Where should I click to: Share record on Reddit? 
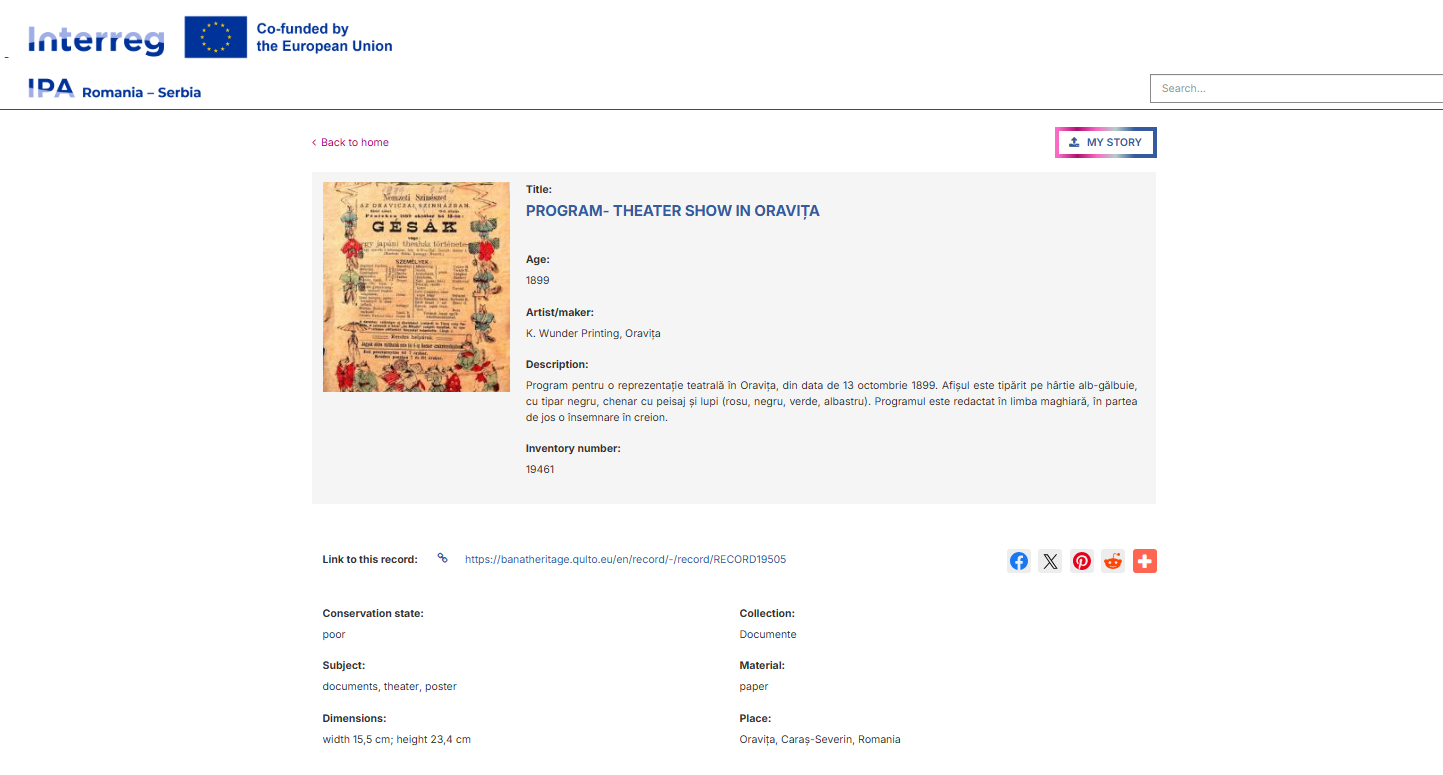(1113, 561)
